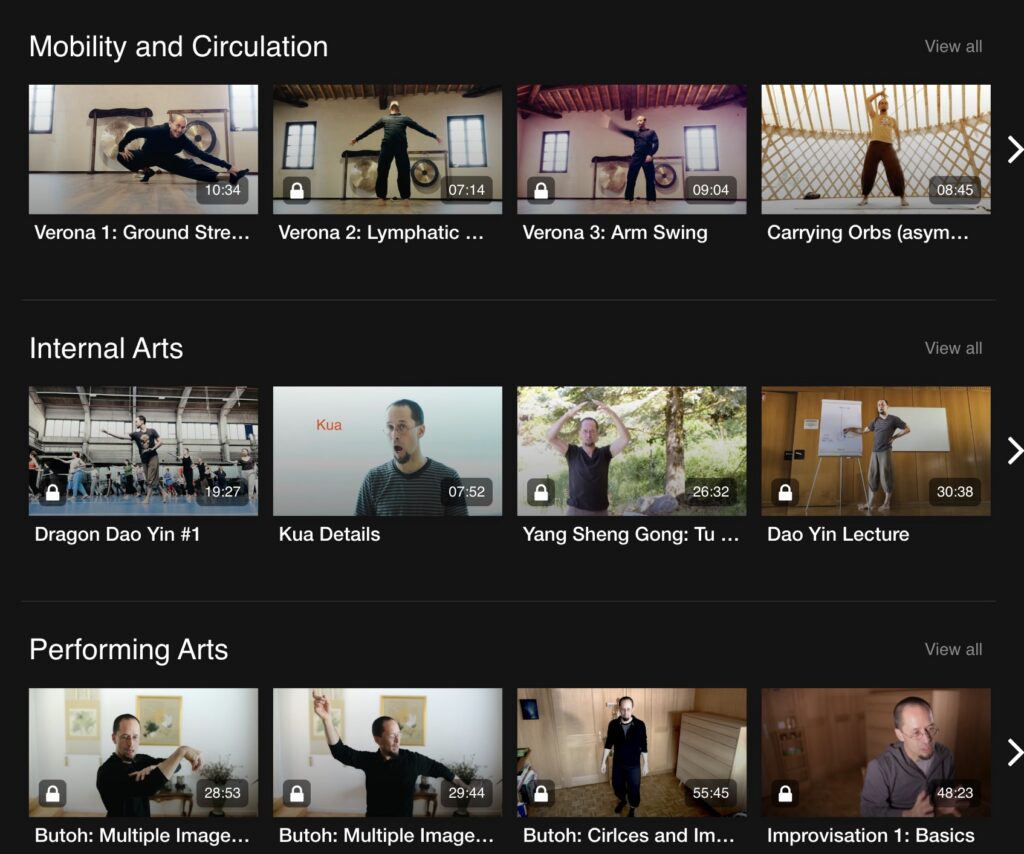Advance Internal Arts row using right arrow
This screenshot has width=1024, height=854.
click(x=1014, y=451)
